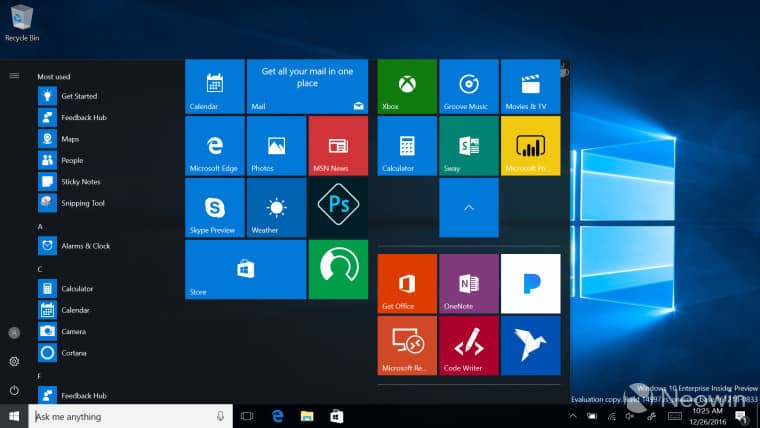The image size is (760, 428).
Task: Show hidden system tray icons
Action: click(573, 416)
